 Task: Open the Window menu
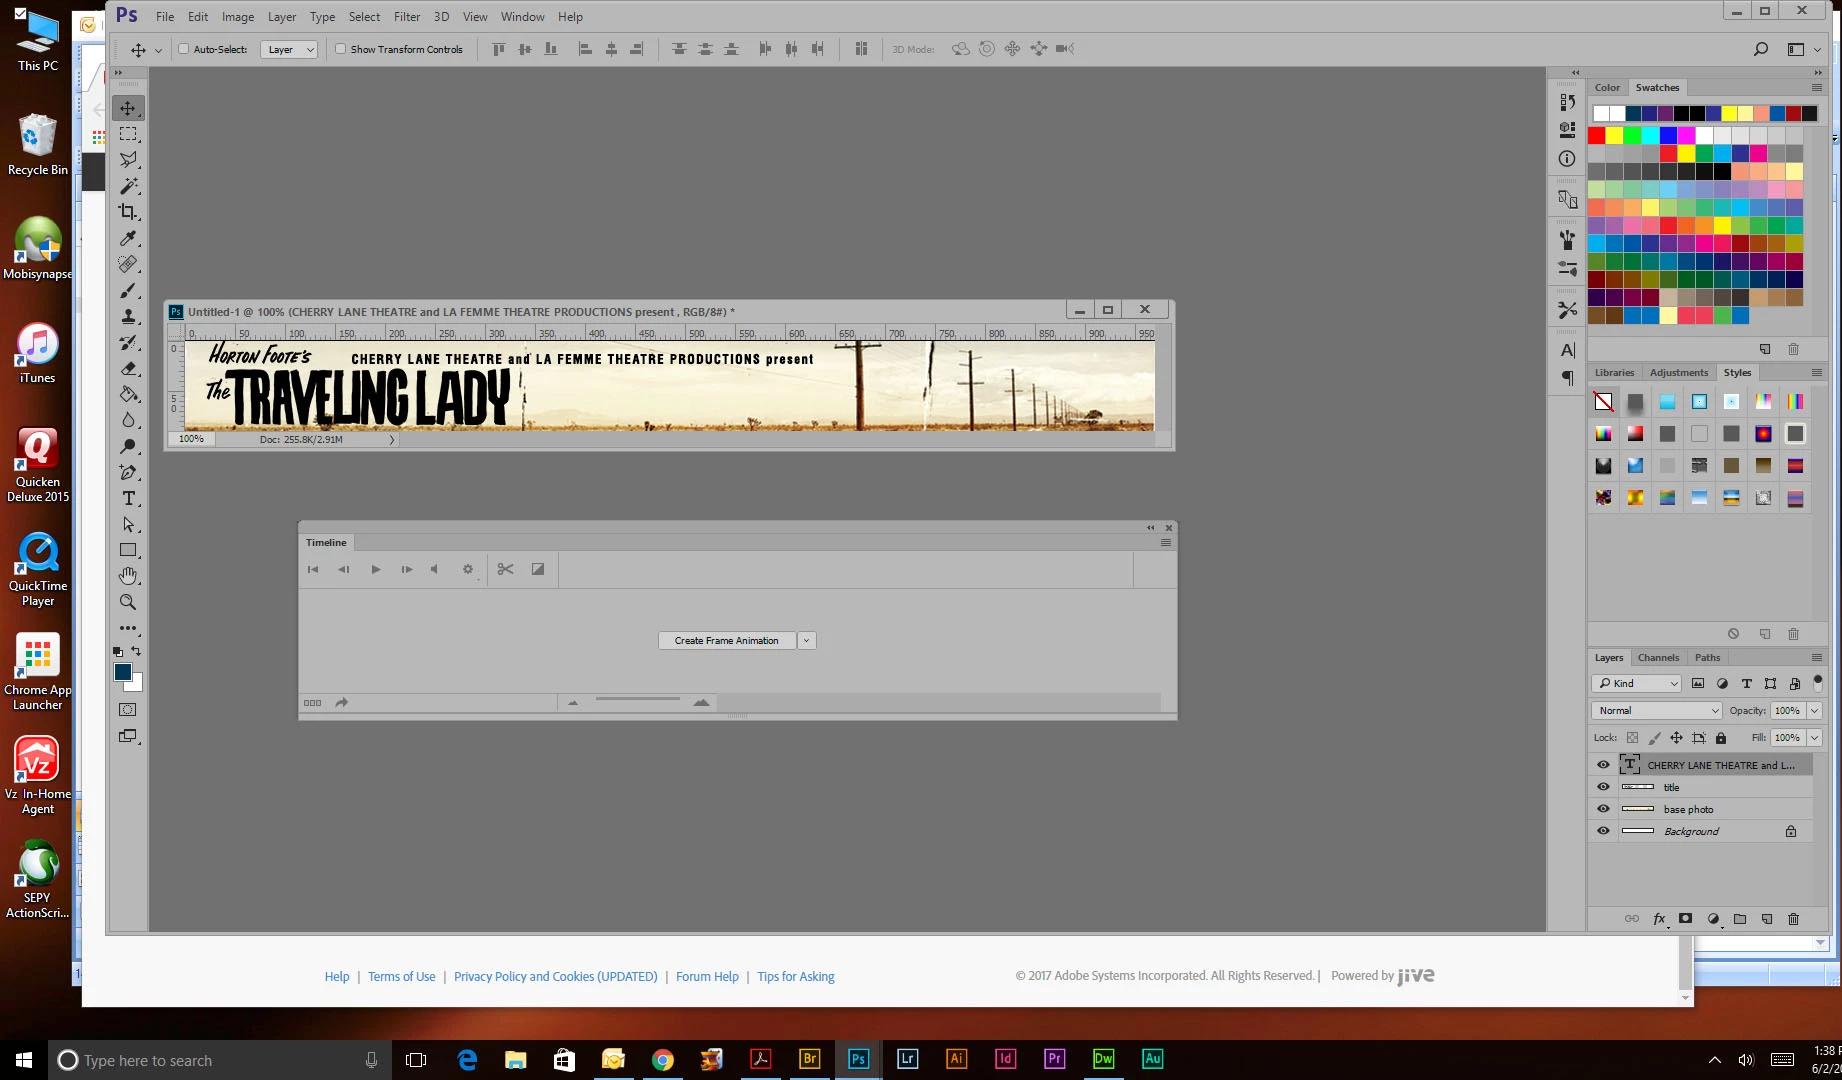(522, 17)
